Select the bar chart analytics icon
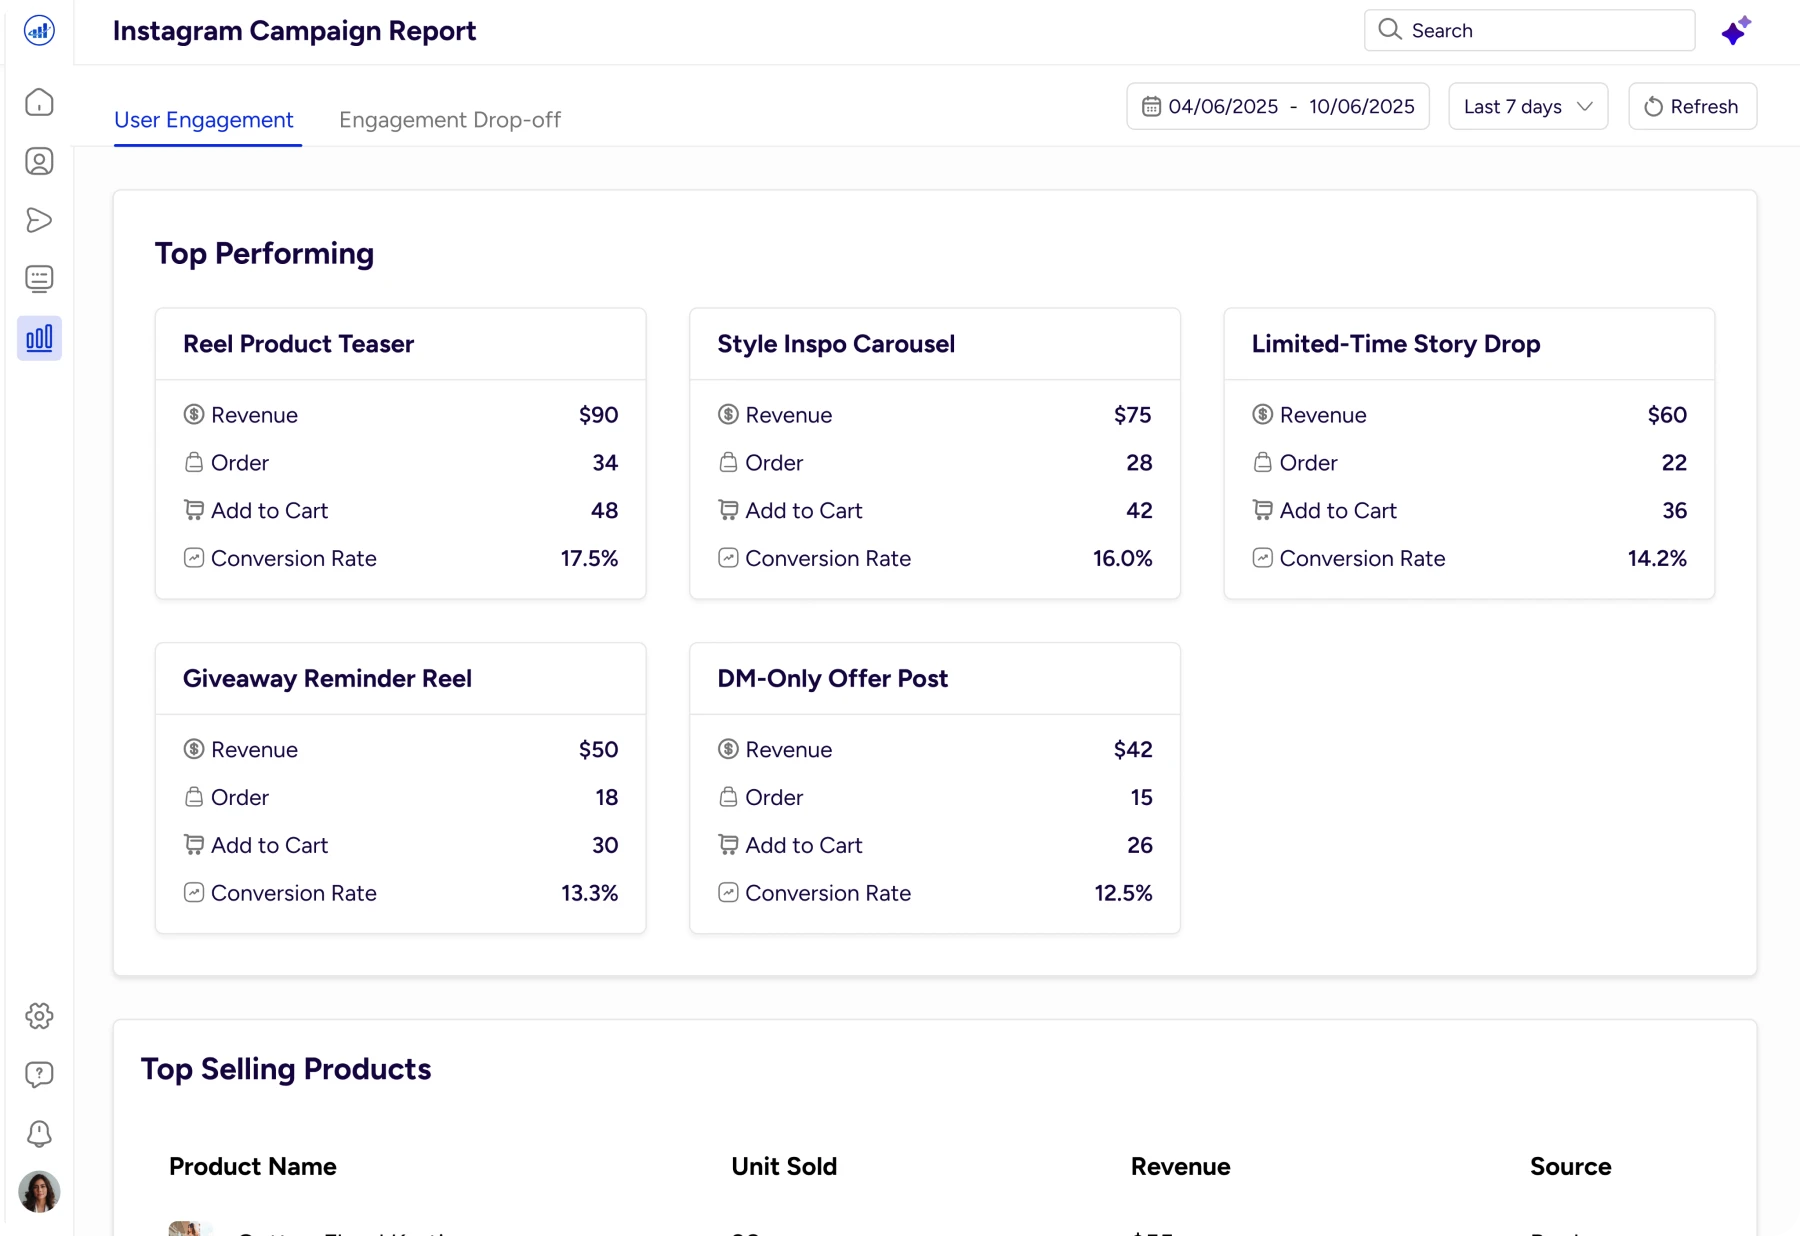 coord(39,338)
